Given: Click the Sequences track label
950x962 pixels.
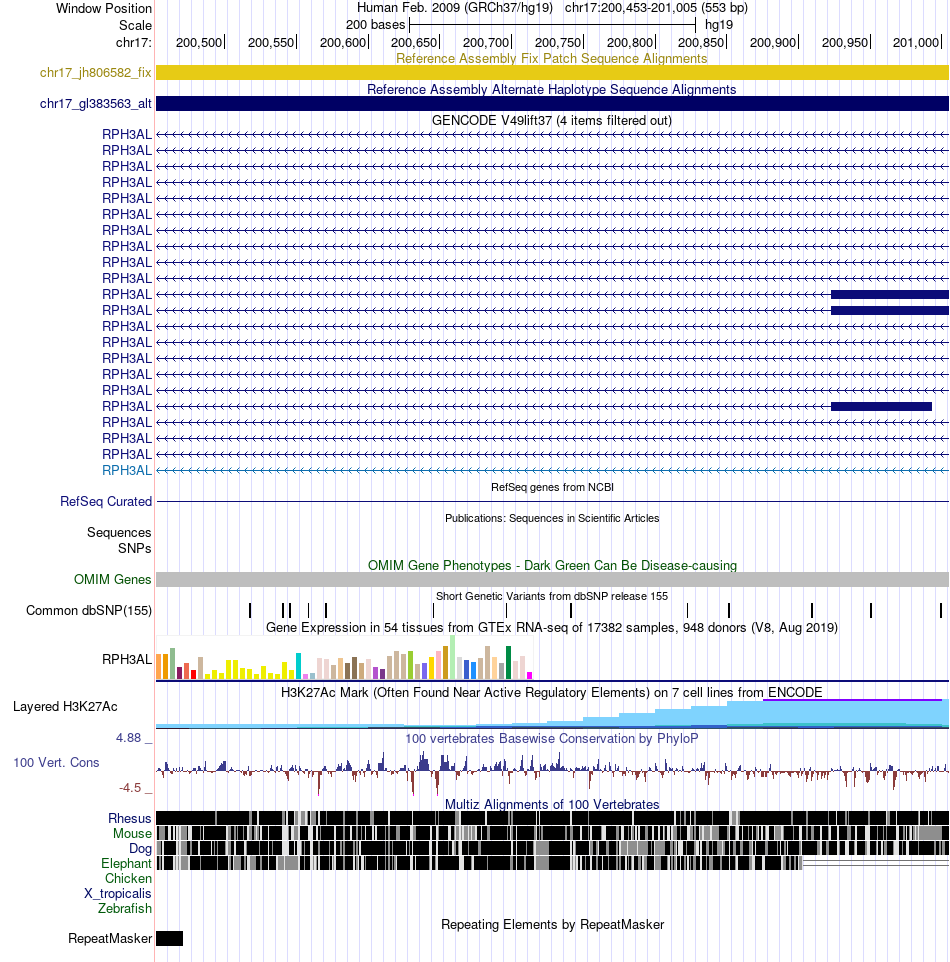Looking at the screenshot, I should click(118, 532).
